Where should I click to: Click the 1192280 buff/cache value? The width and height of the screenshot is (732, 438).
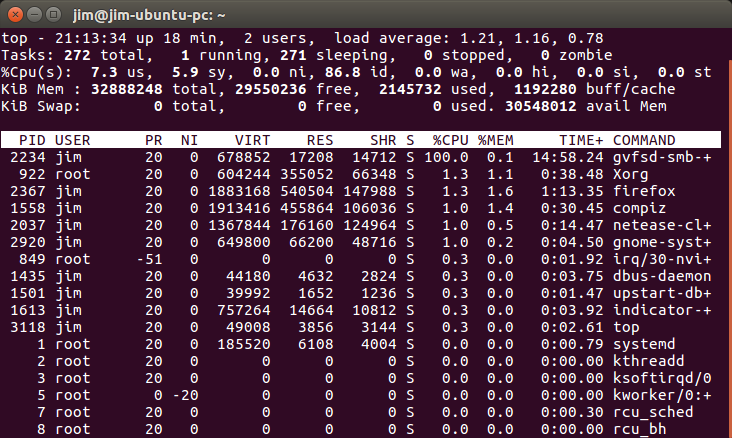click(x=545, y=89)
